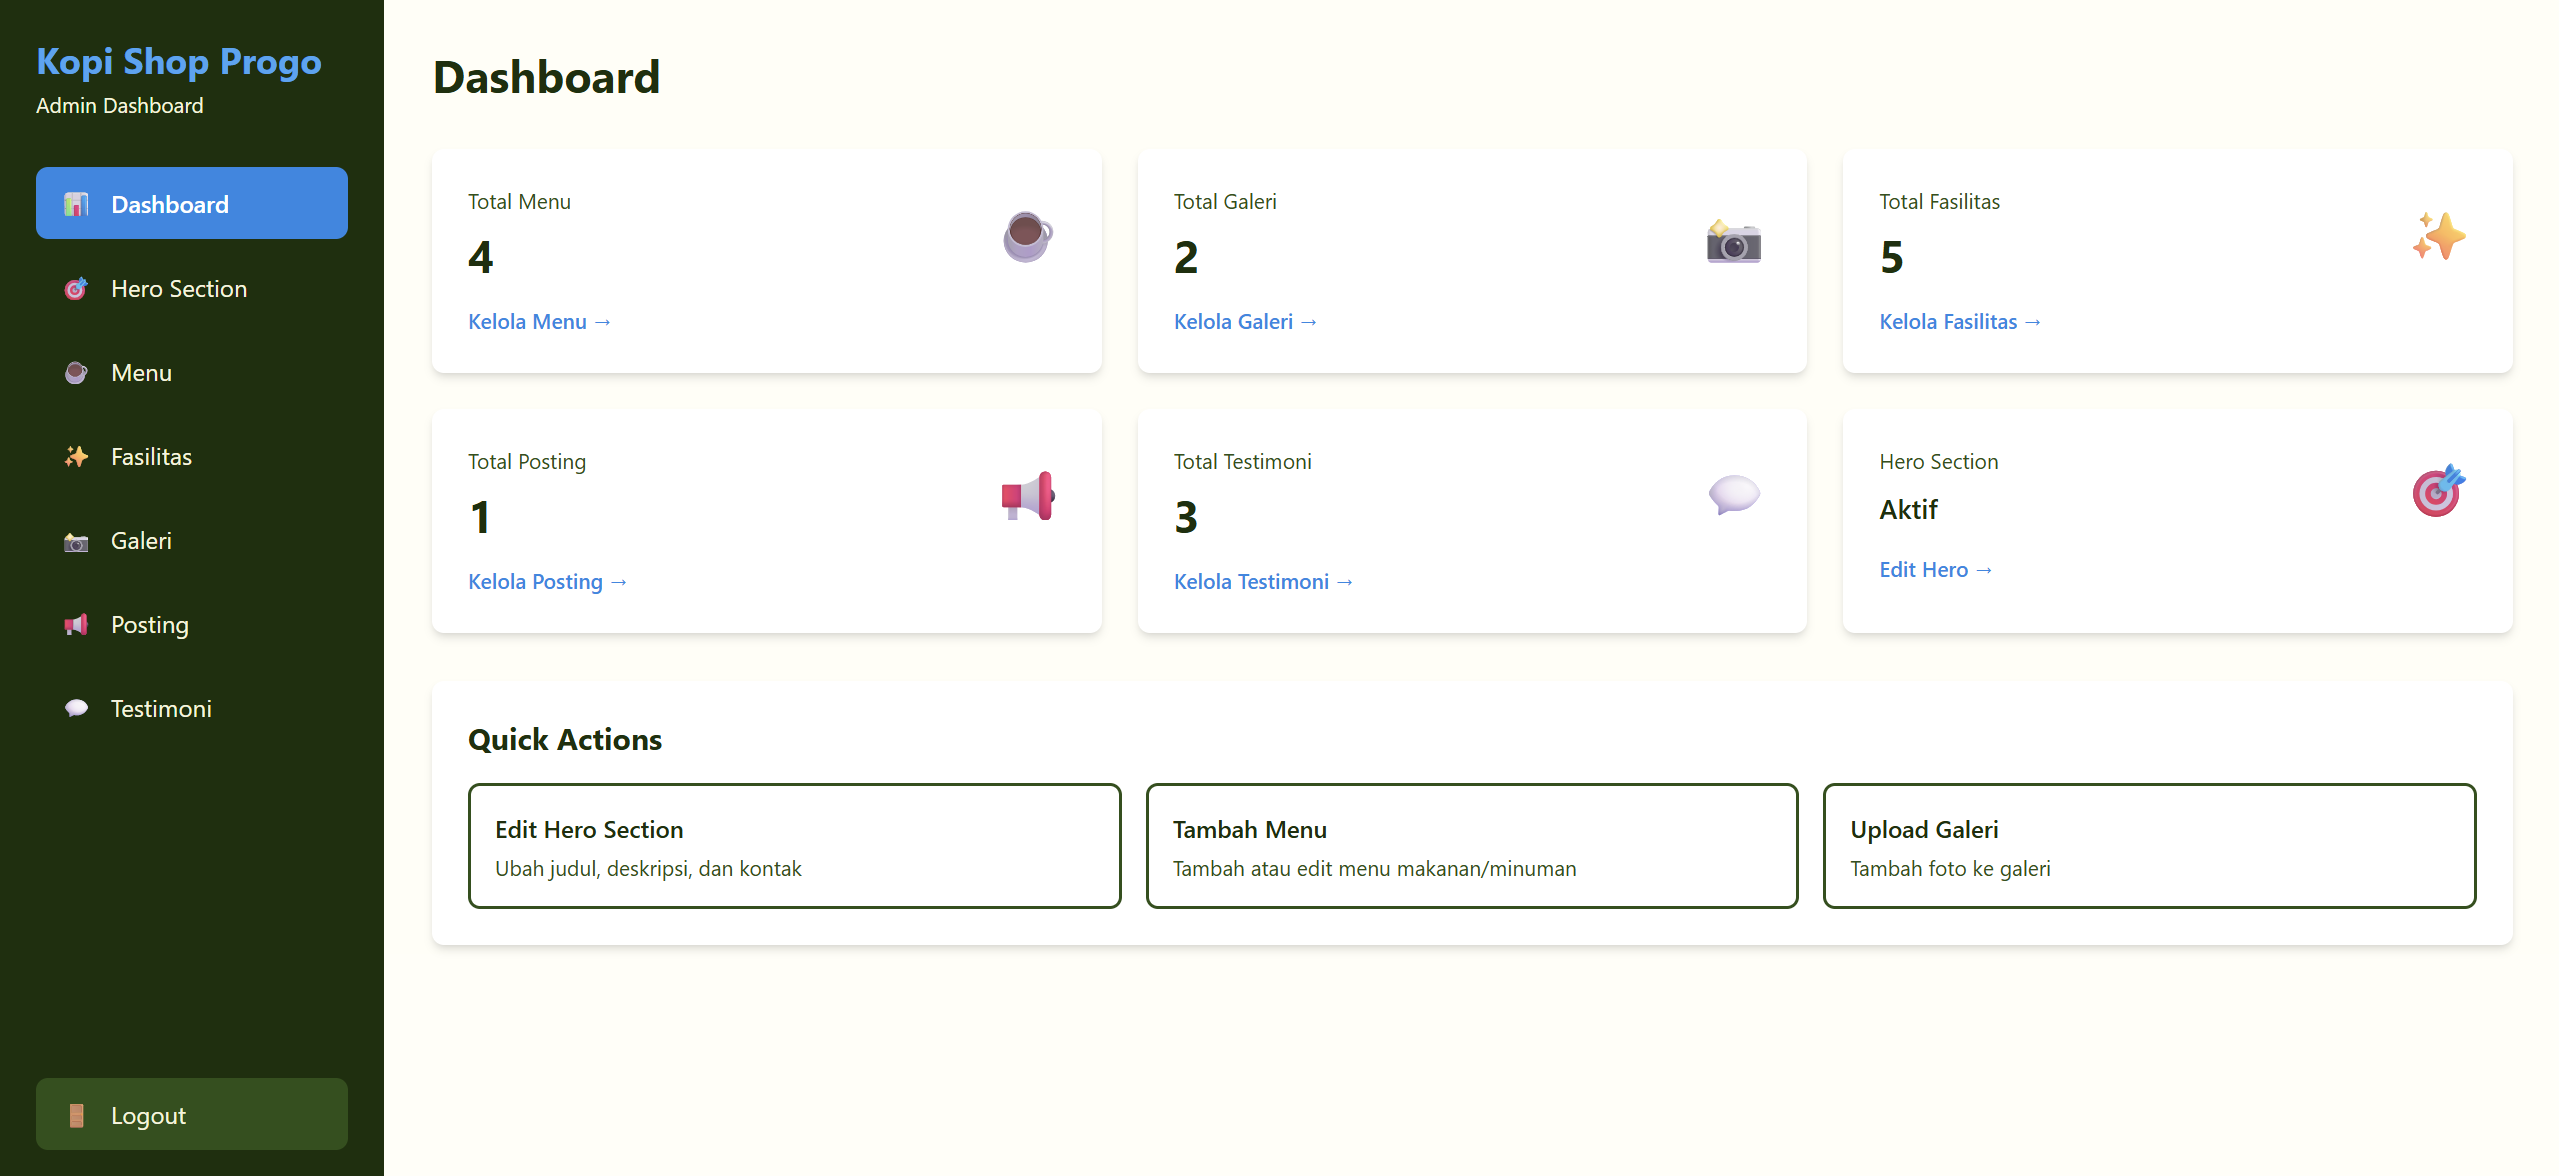Click the sparkles icon beside Fasilitas
The image size is (2559, 1176).
pos(75,456)
